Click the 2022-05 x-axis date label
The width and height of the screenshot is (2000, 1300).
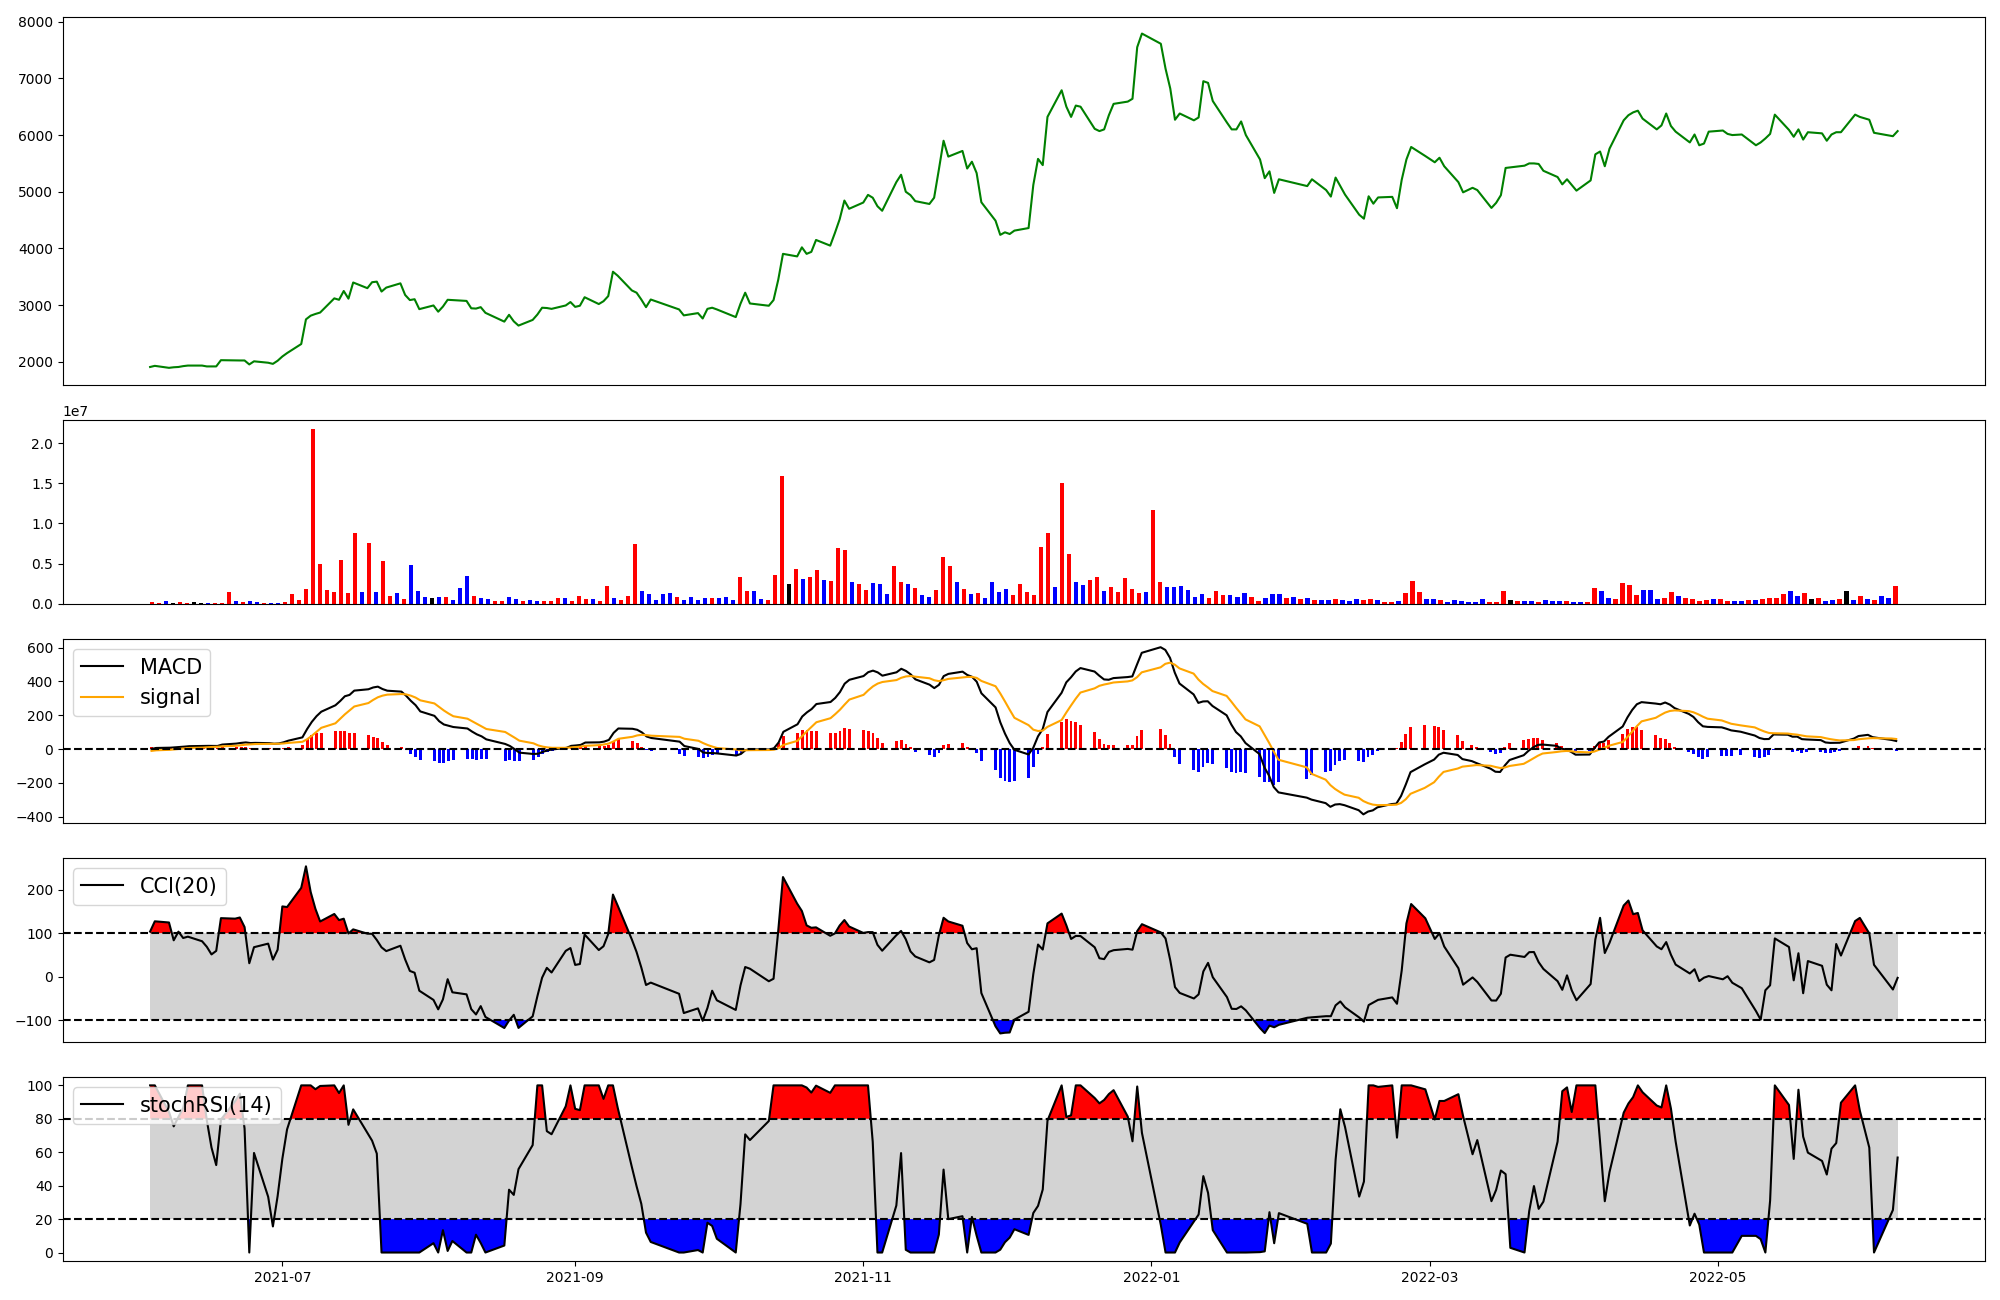tap(1718, 1277)
